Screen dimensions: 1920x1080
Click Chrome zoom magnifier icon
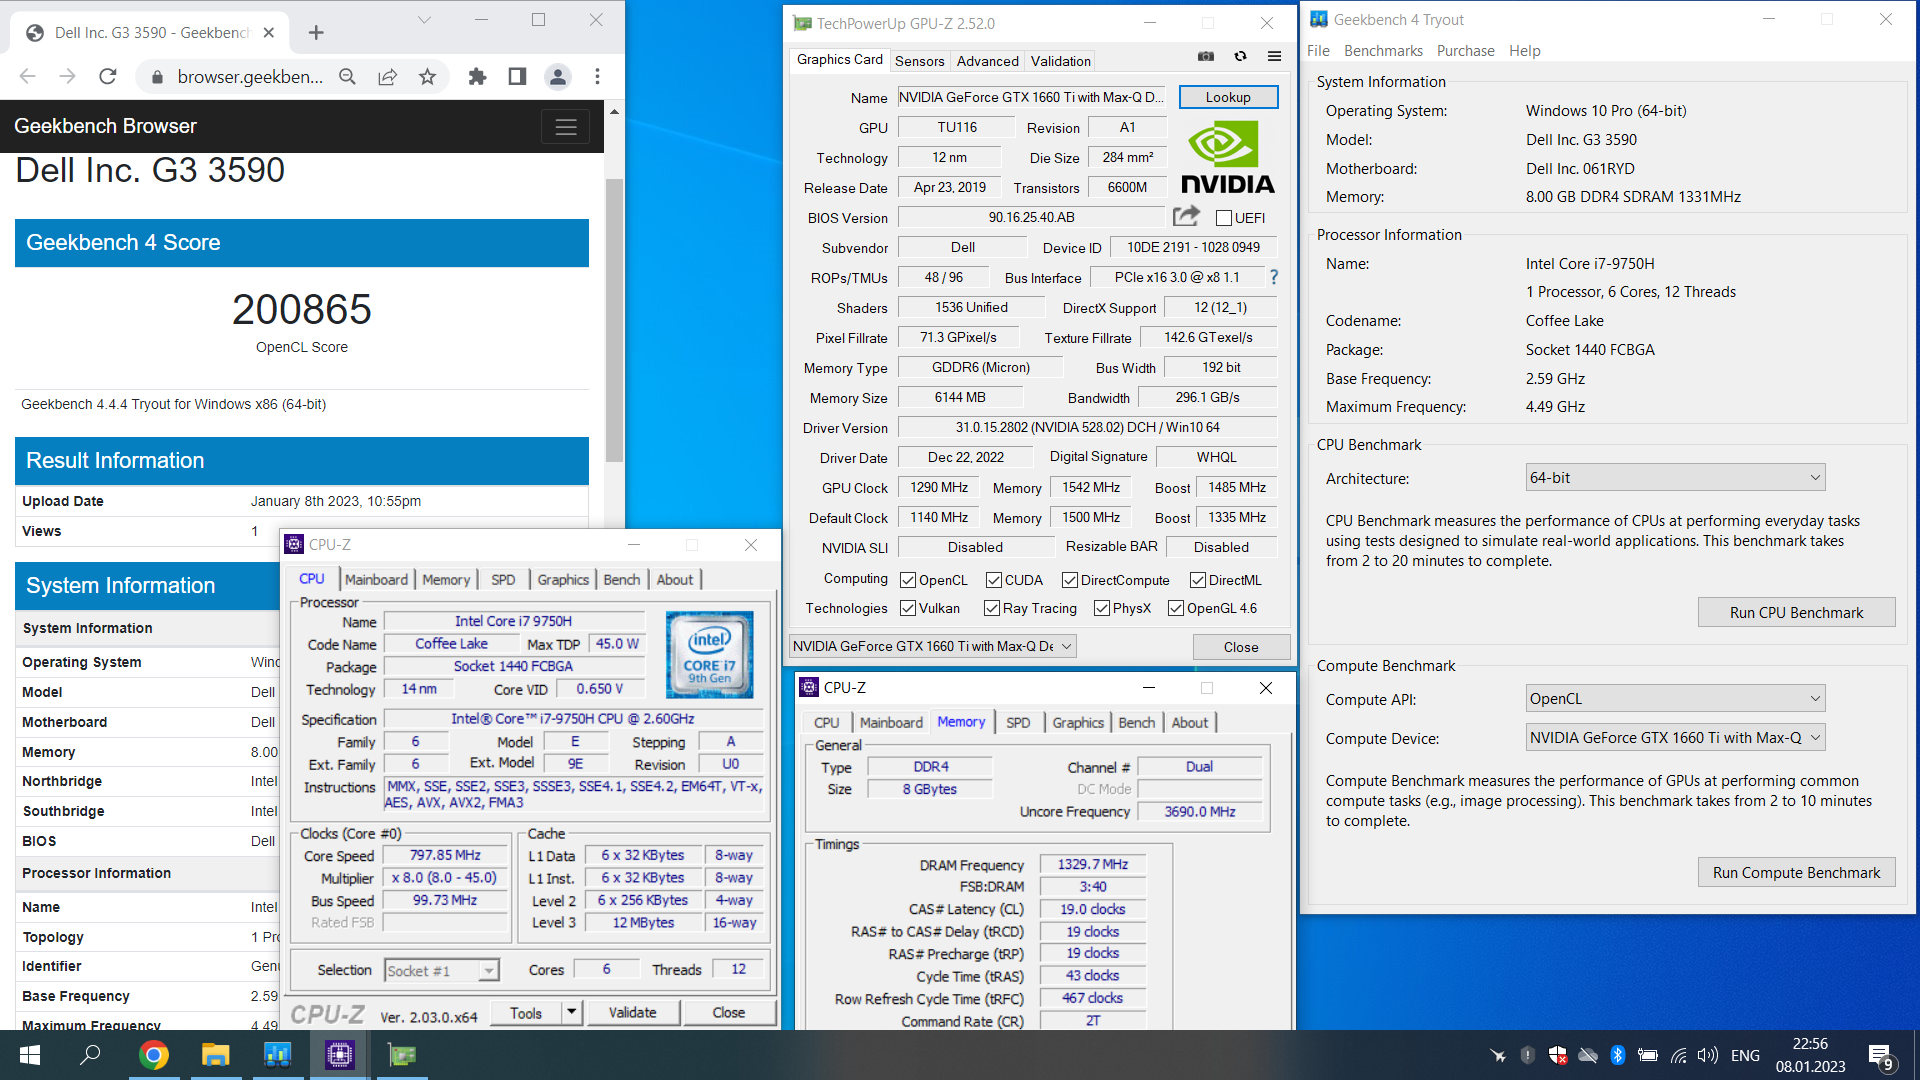click(347, 77)
